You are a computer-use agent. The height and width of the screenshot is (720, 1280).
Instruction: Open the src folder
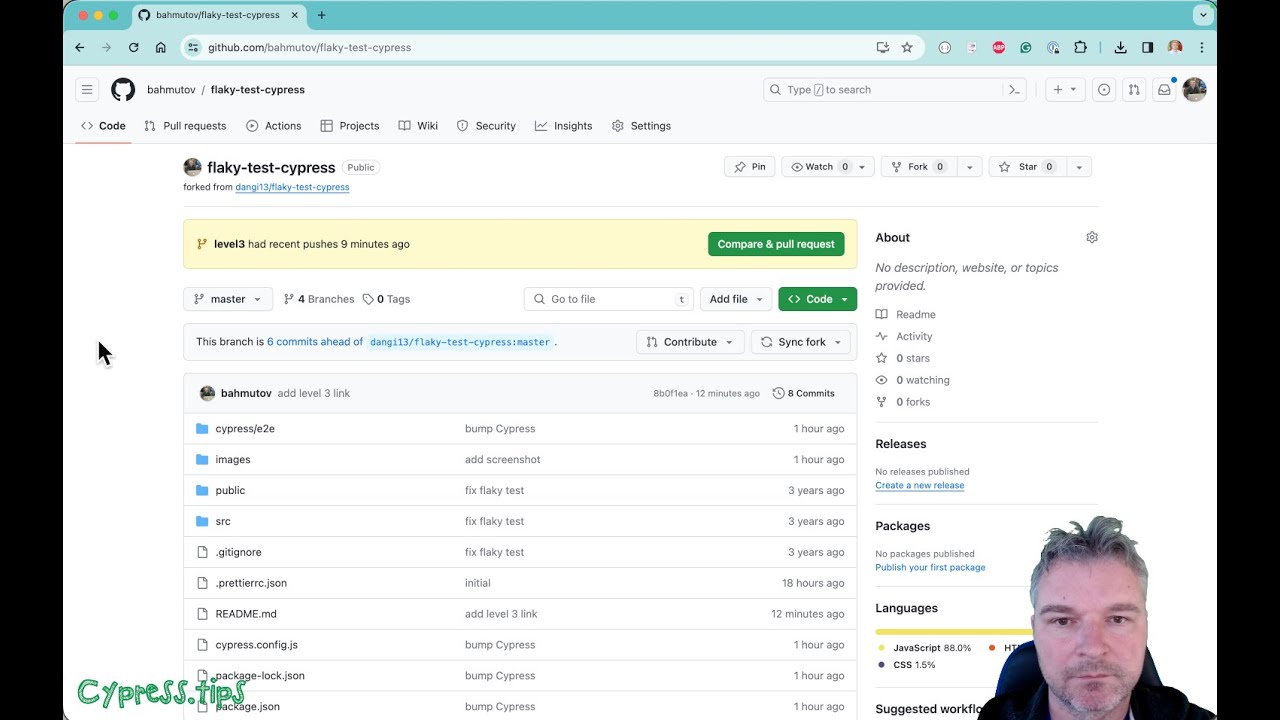[x=223, y=522]
